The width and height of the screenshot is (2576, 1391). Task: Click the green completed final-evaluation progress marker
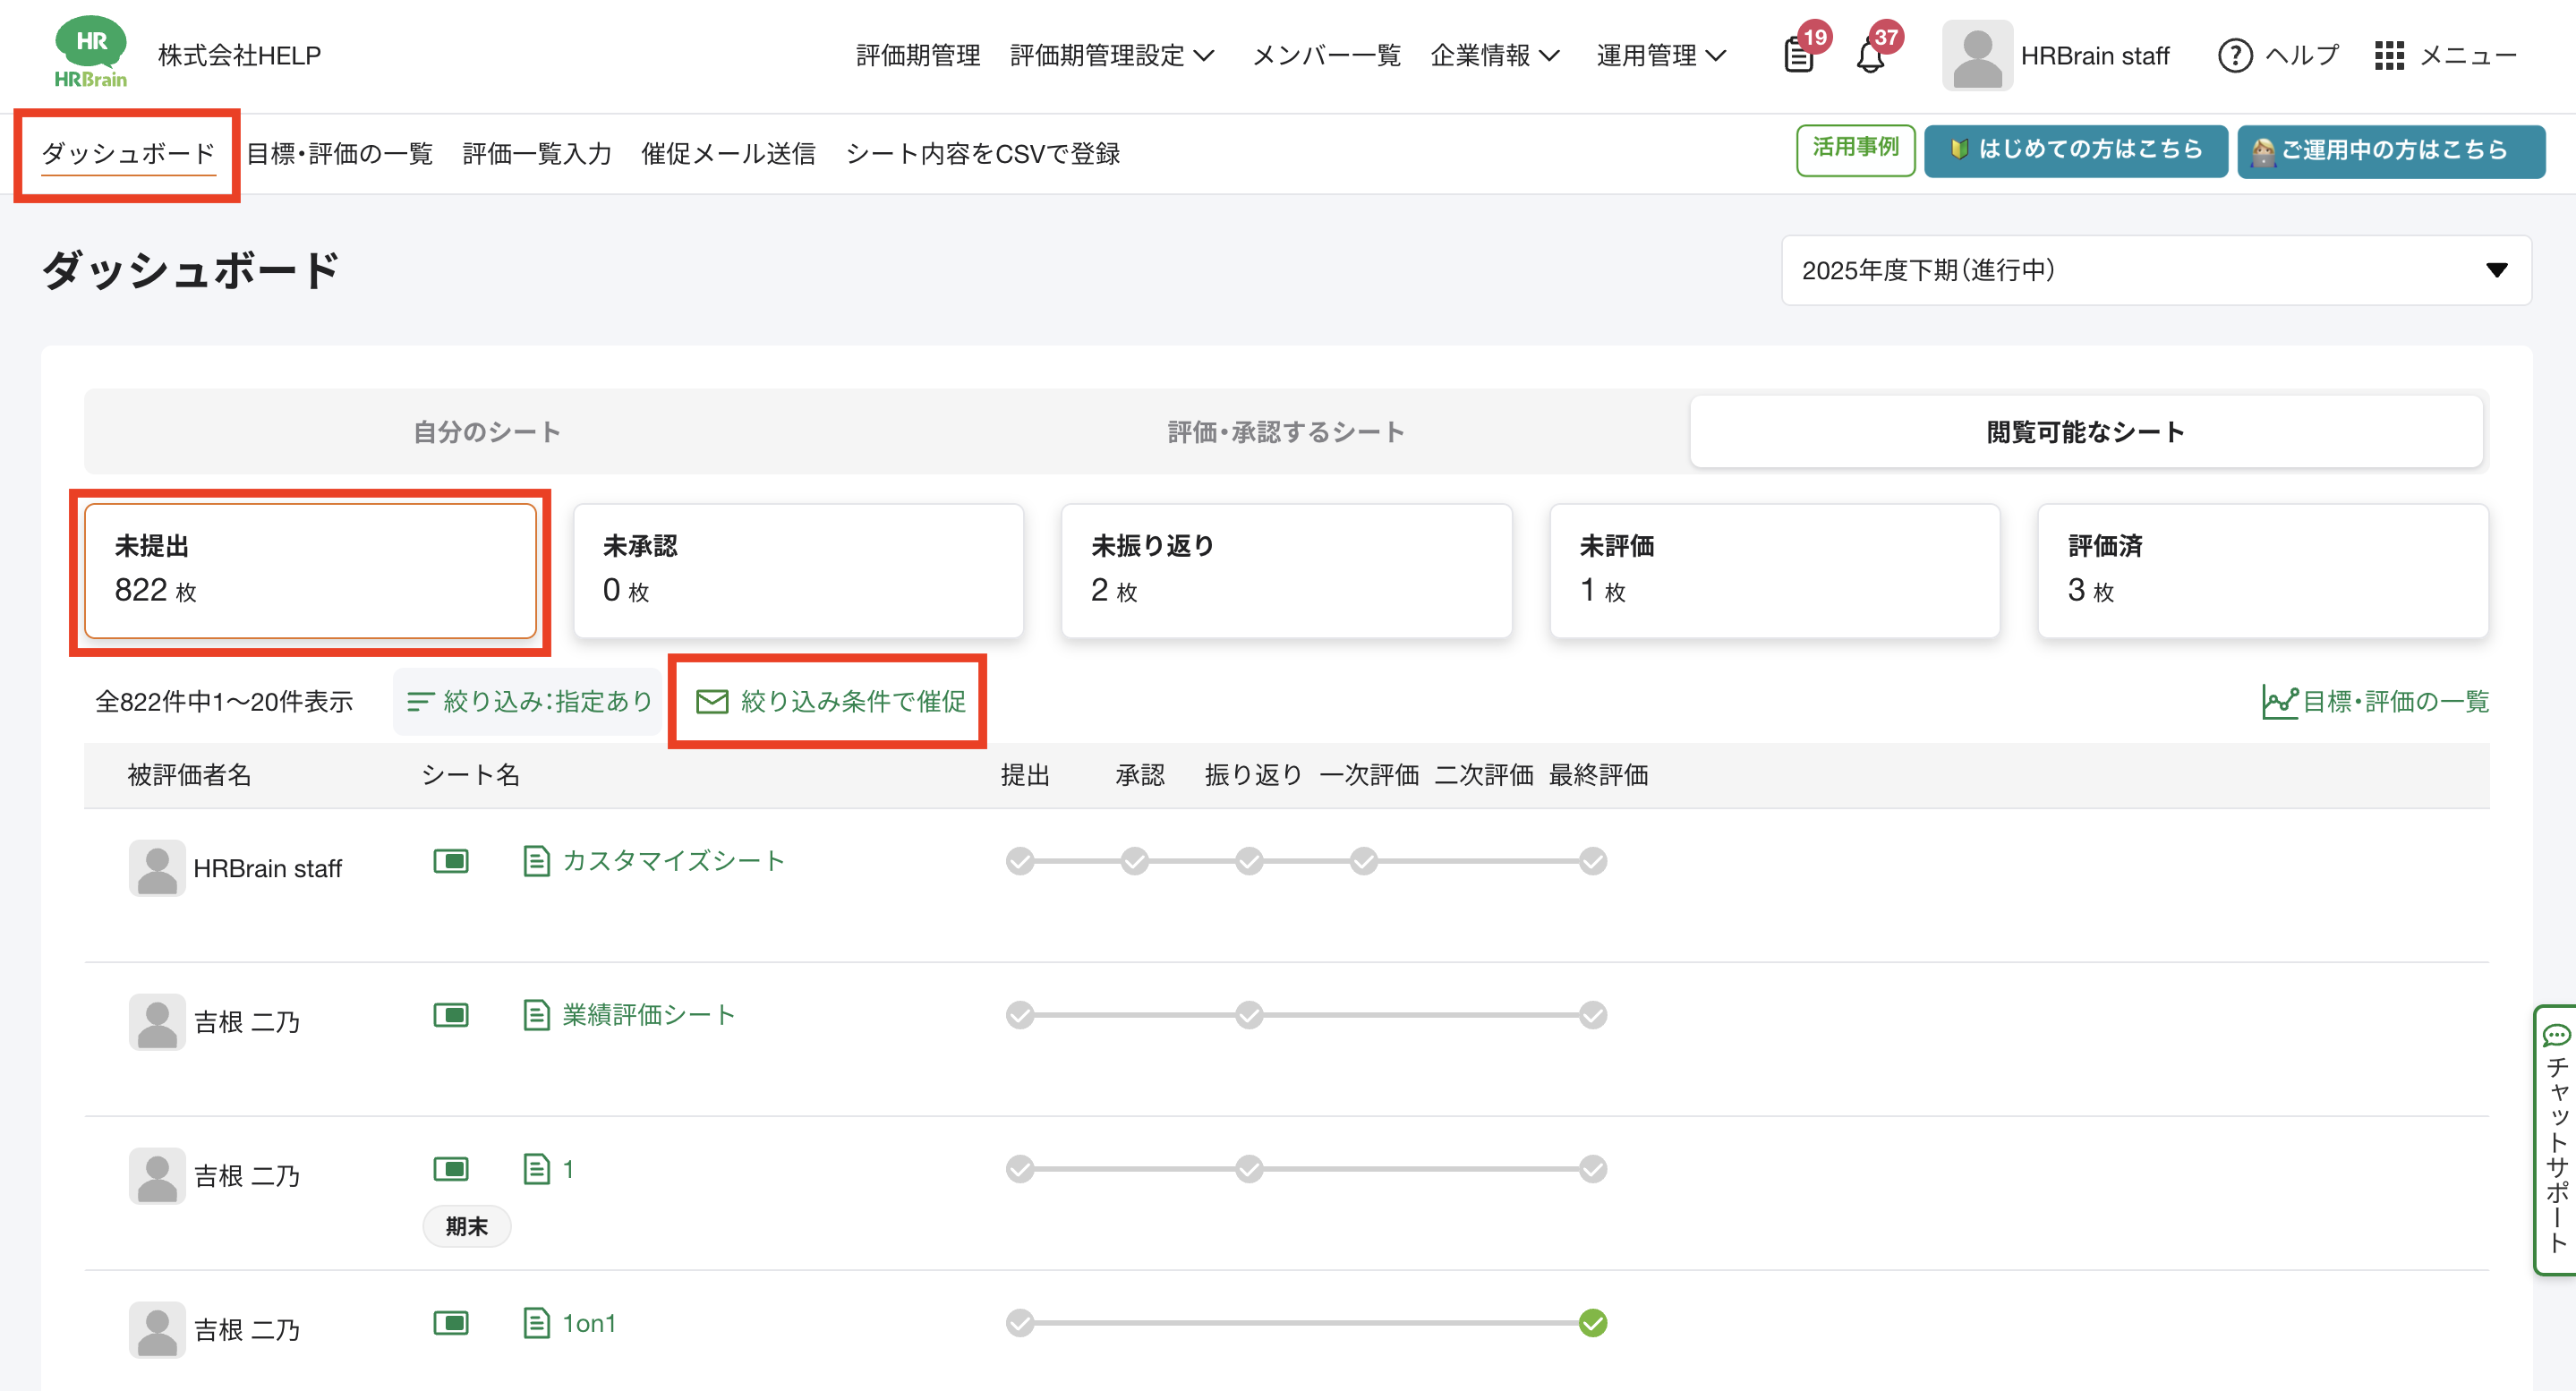pyautogui.click(x=1592, y=1323)
